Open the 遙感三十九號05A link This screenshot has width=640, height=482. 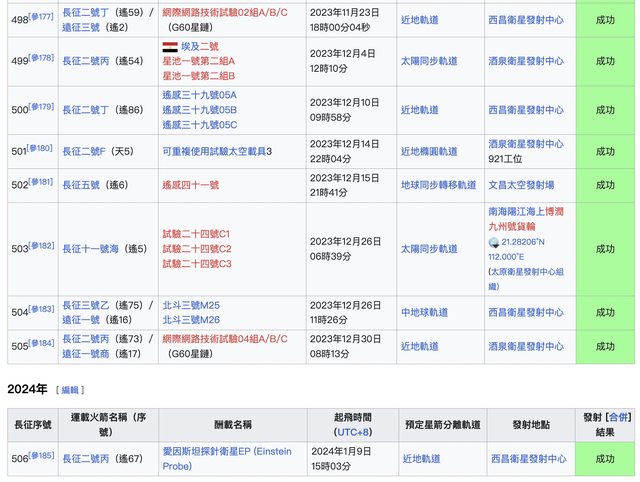click(x=200, y=95)
